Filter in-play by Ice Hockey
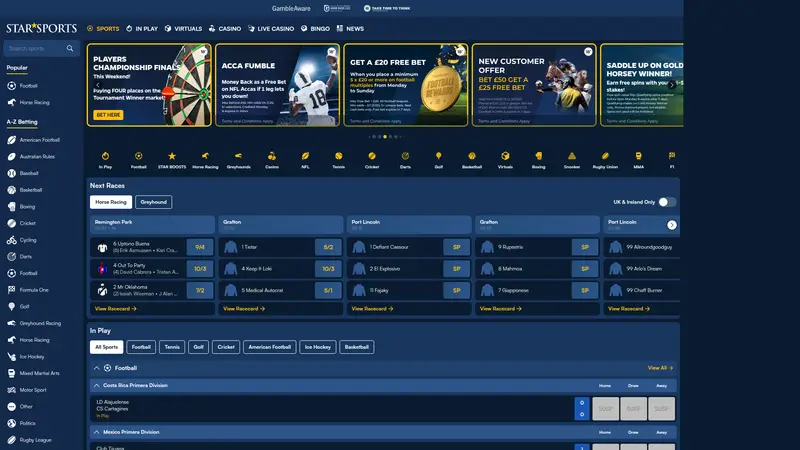800x450 pixels. coord(318,347)
